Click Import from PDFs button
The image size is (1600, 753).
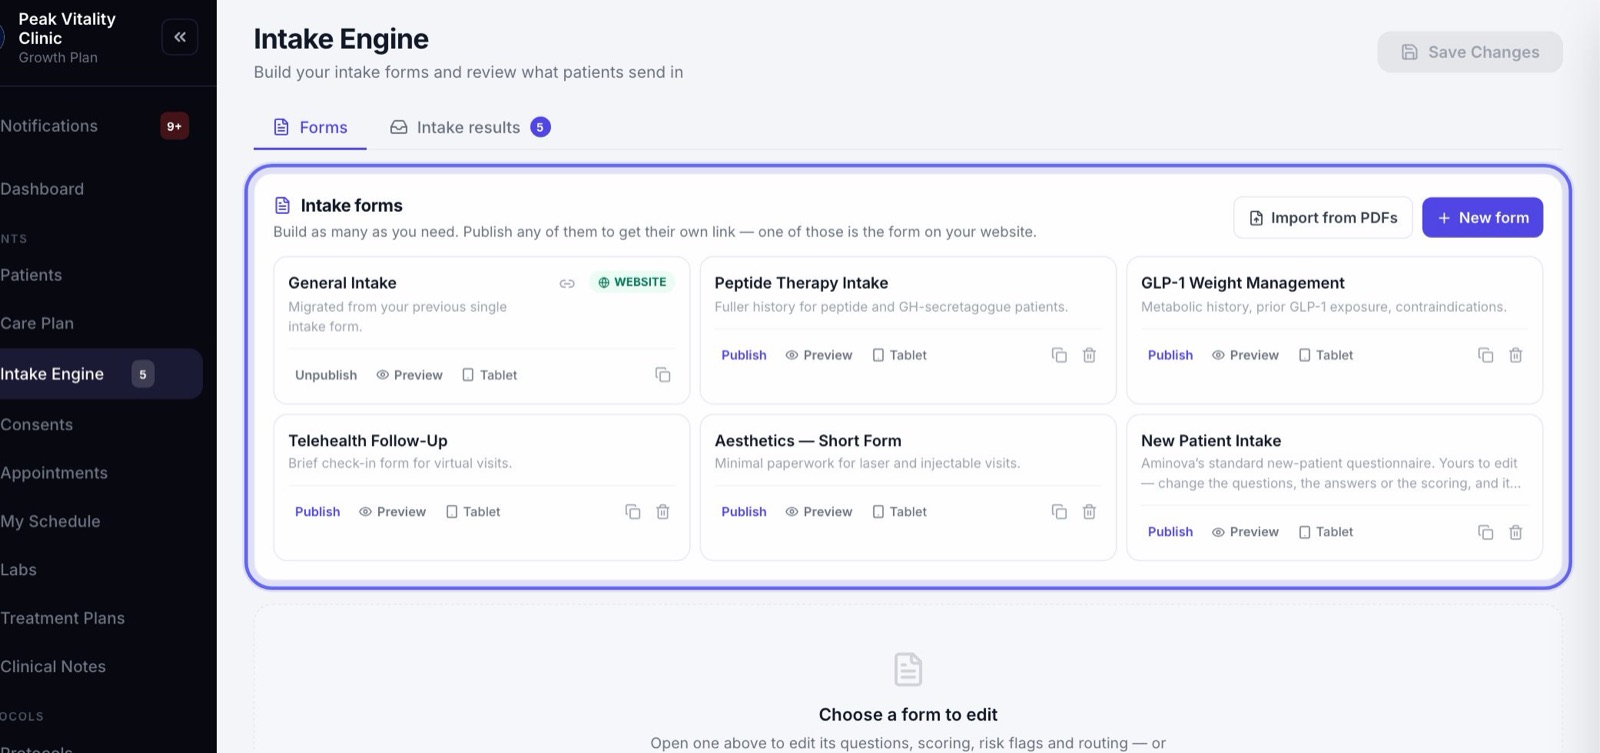click(x=1323, y=217)
